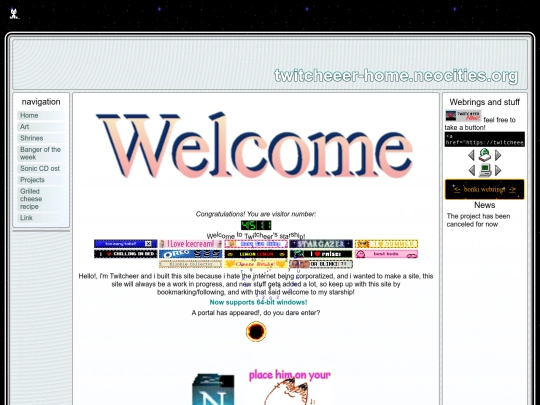The image size is (540, 405).
Task: Click the globe-on-book webring icon
Action: (485, 155)
